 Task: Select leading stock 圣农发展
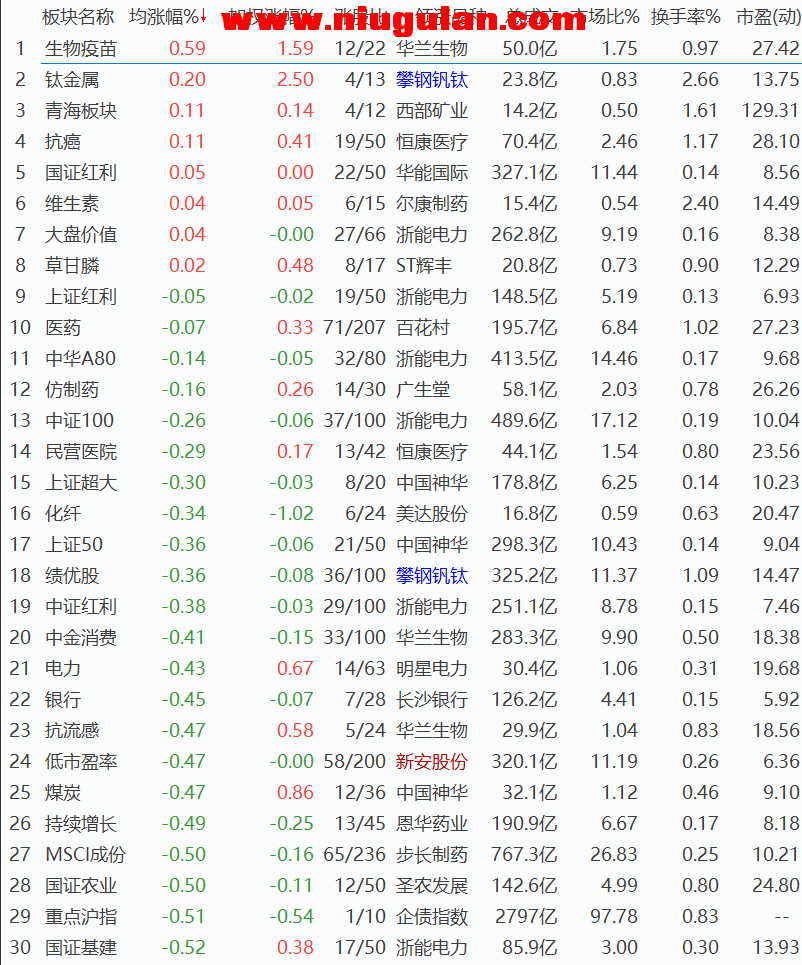pos(432,886)
